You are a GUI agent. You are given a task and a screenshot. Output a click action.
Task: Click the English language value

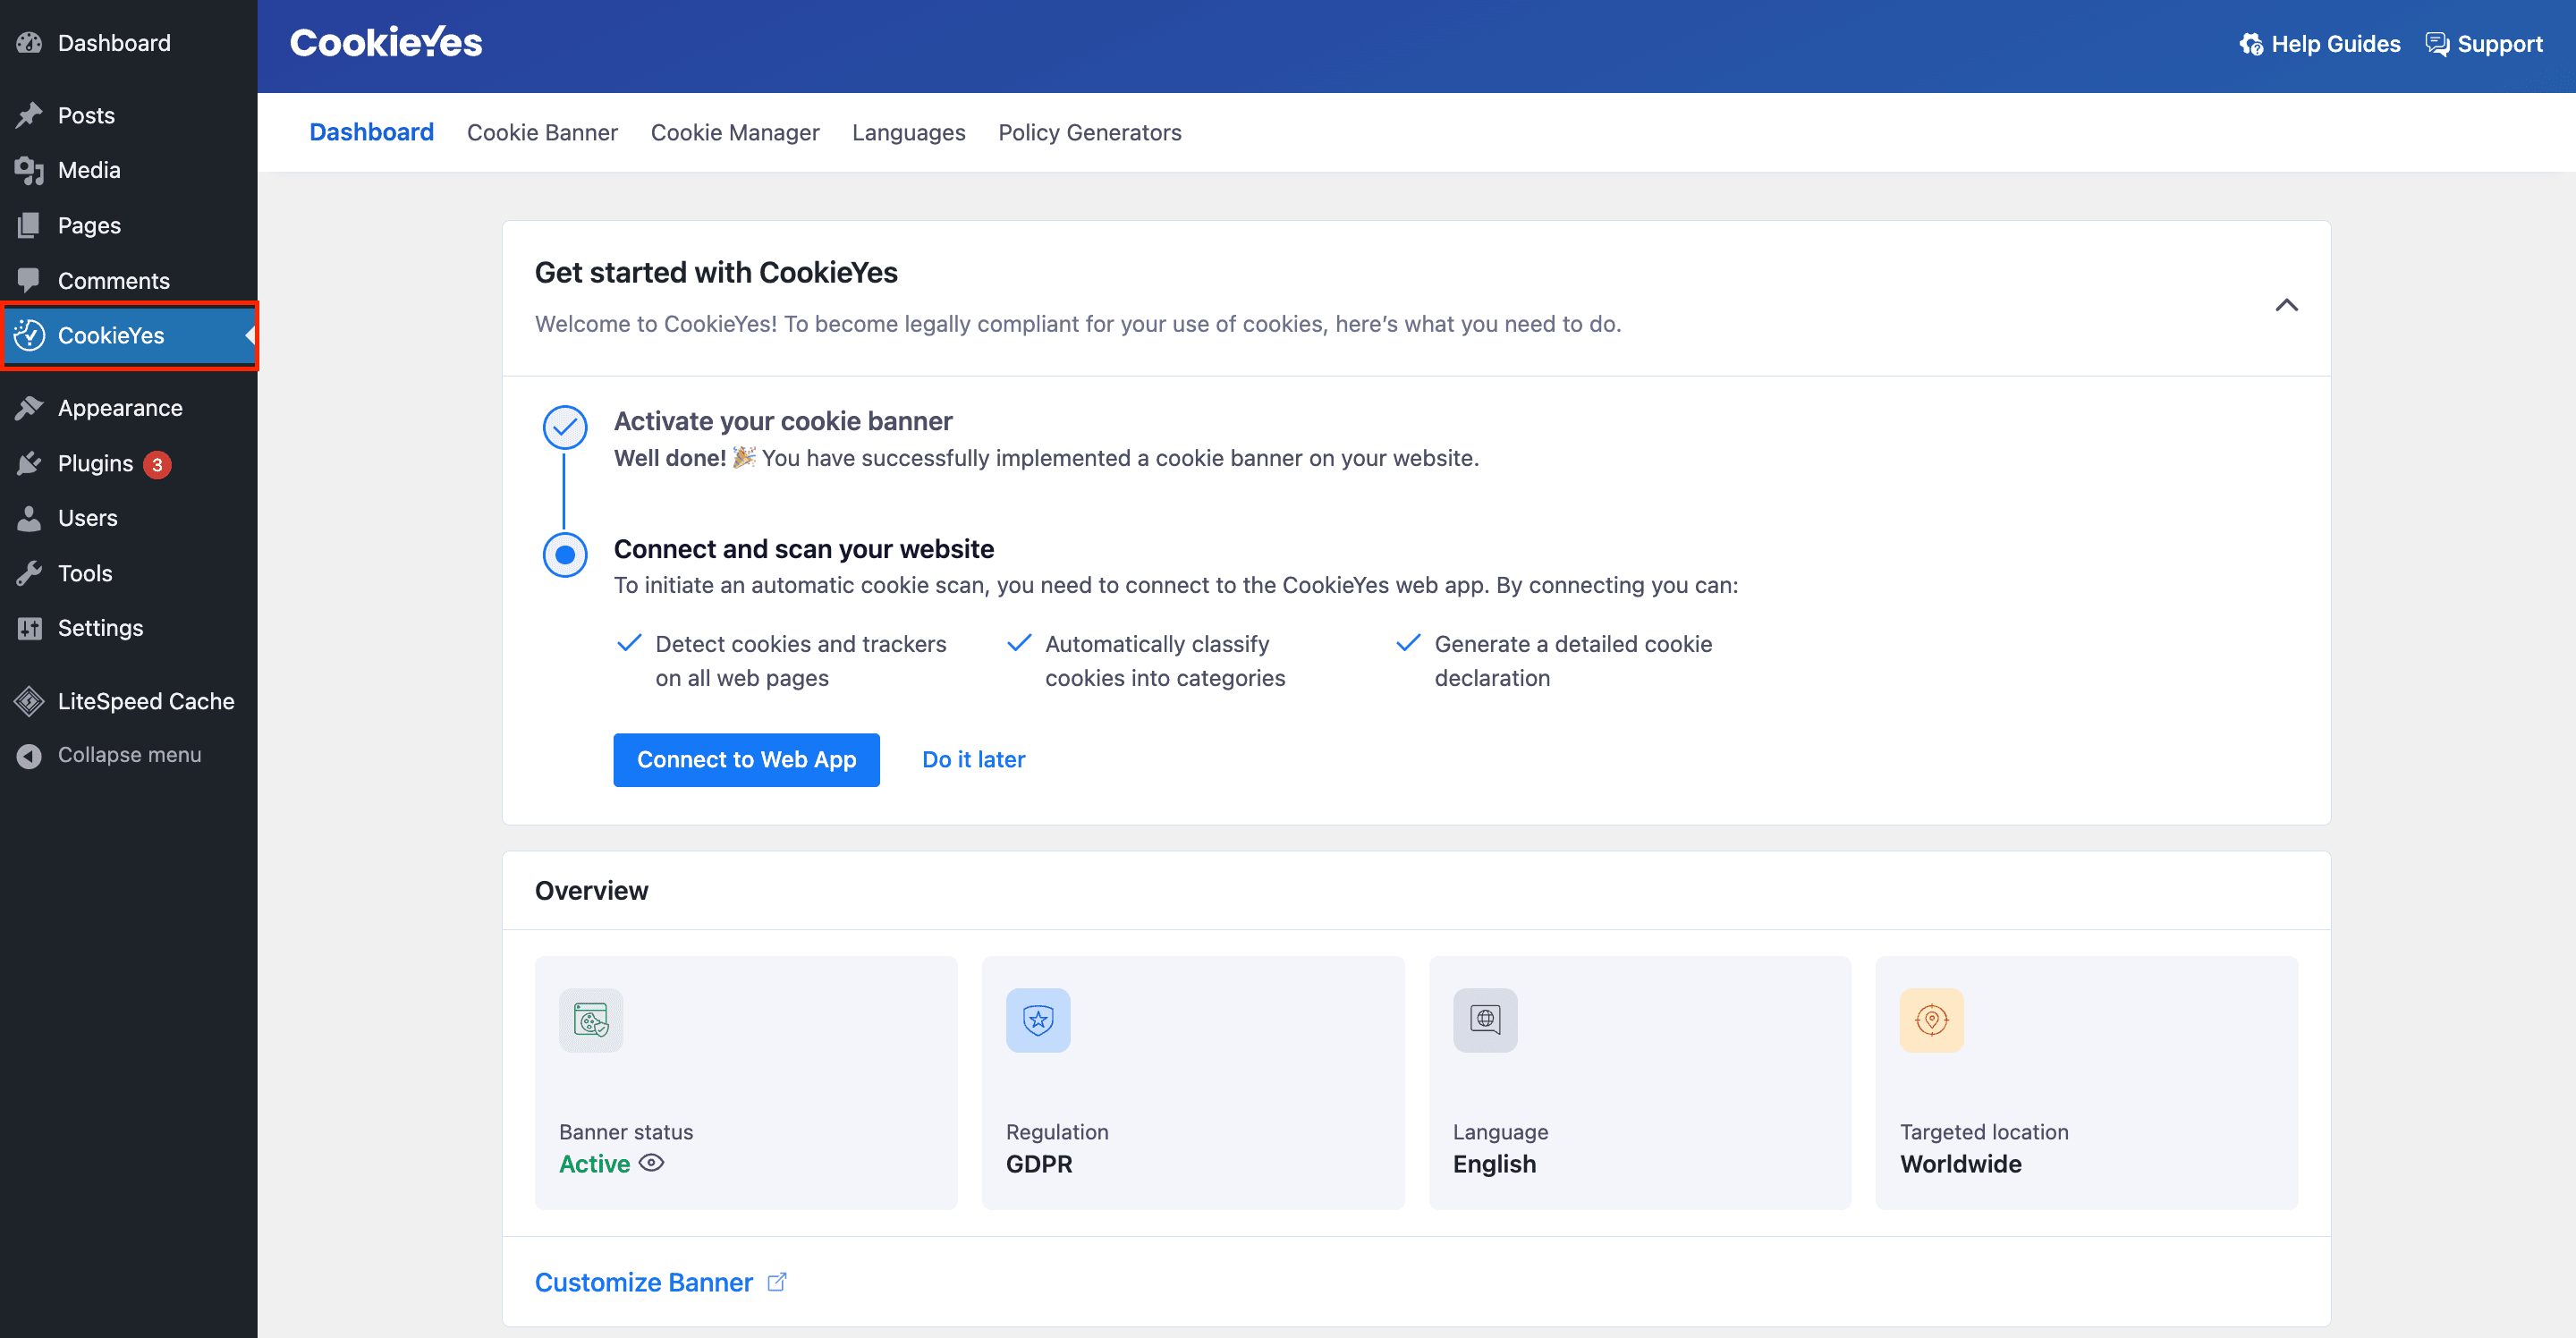tap(1495, 1164)
